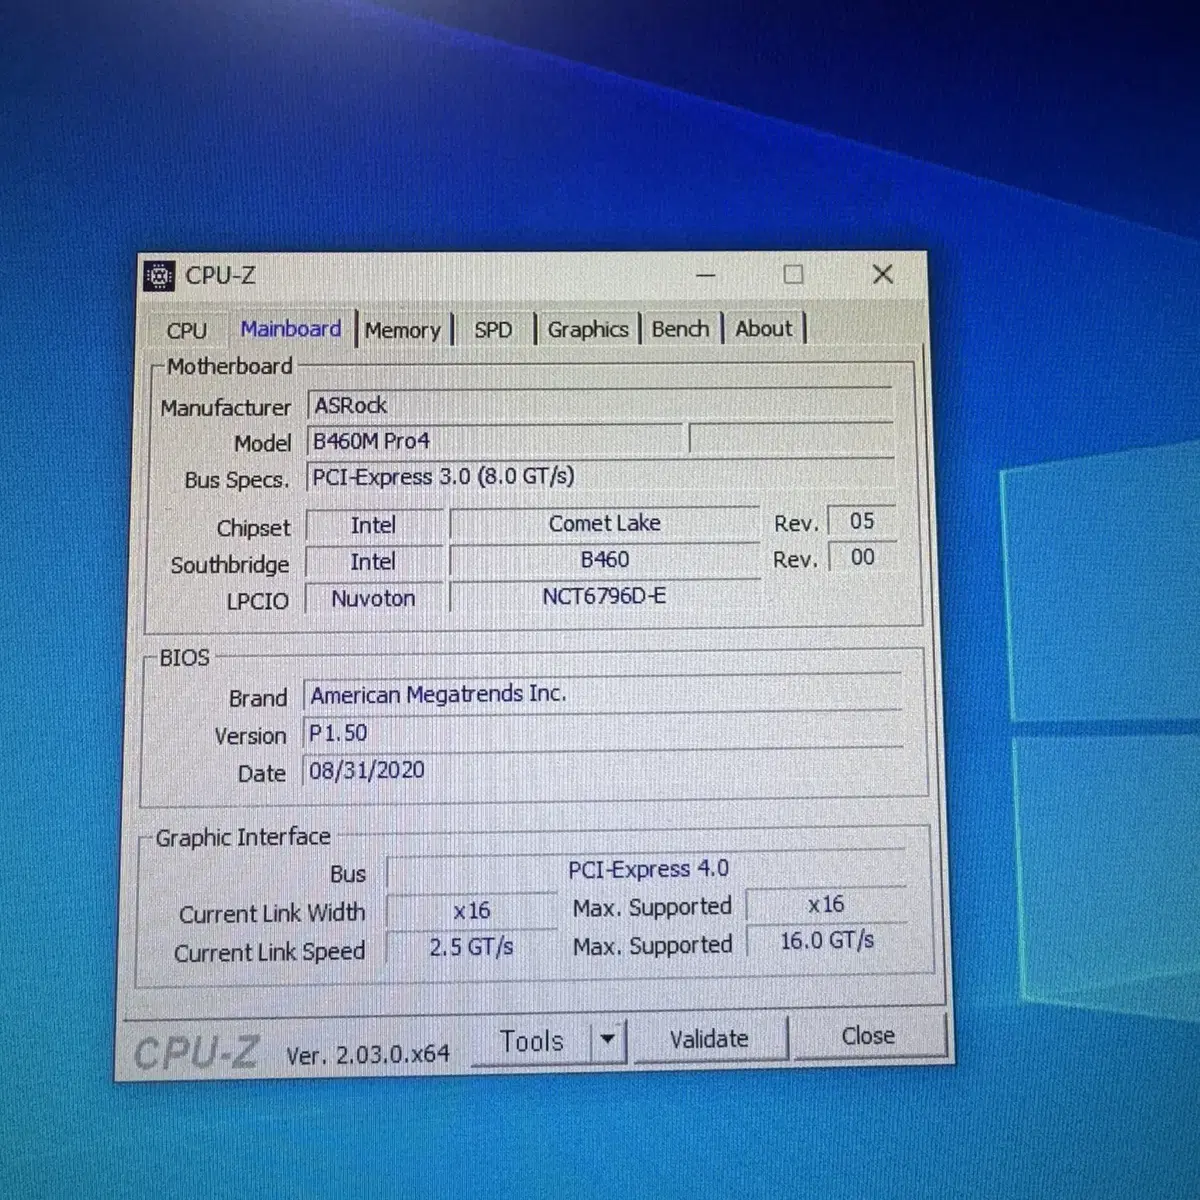Click the southbridge Rev. 00 value

[x=861, y=557]
